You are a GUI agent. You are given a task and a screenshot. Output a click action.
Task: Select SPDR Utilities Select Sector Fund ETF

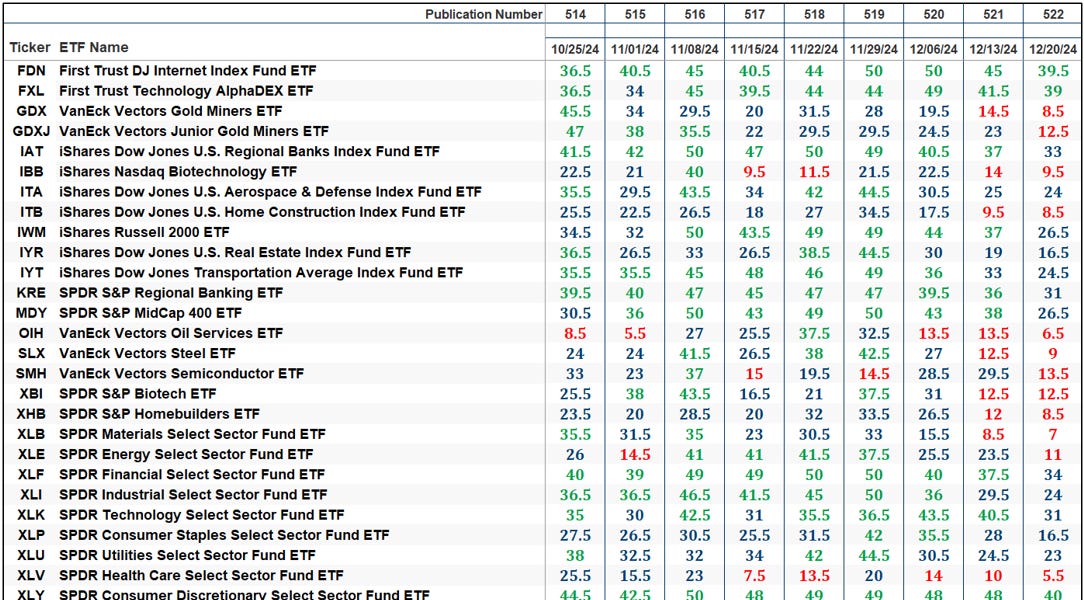click(x=187, y=555)
